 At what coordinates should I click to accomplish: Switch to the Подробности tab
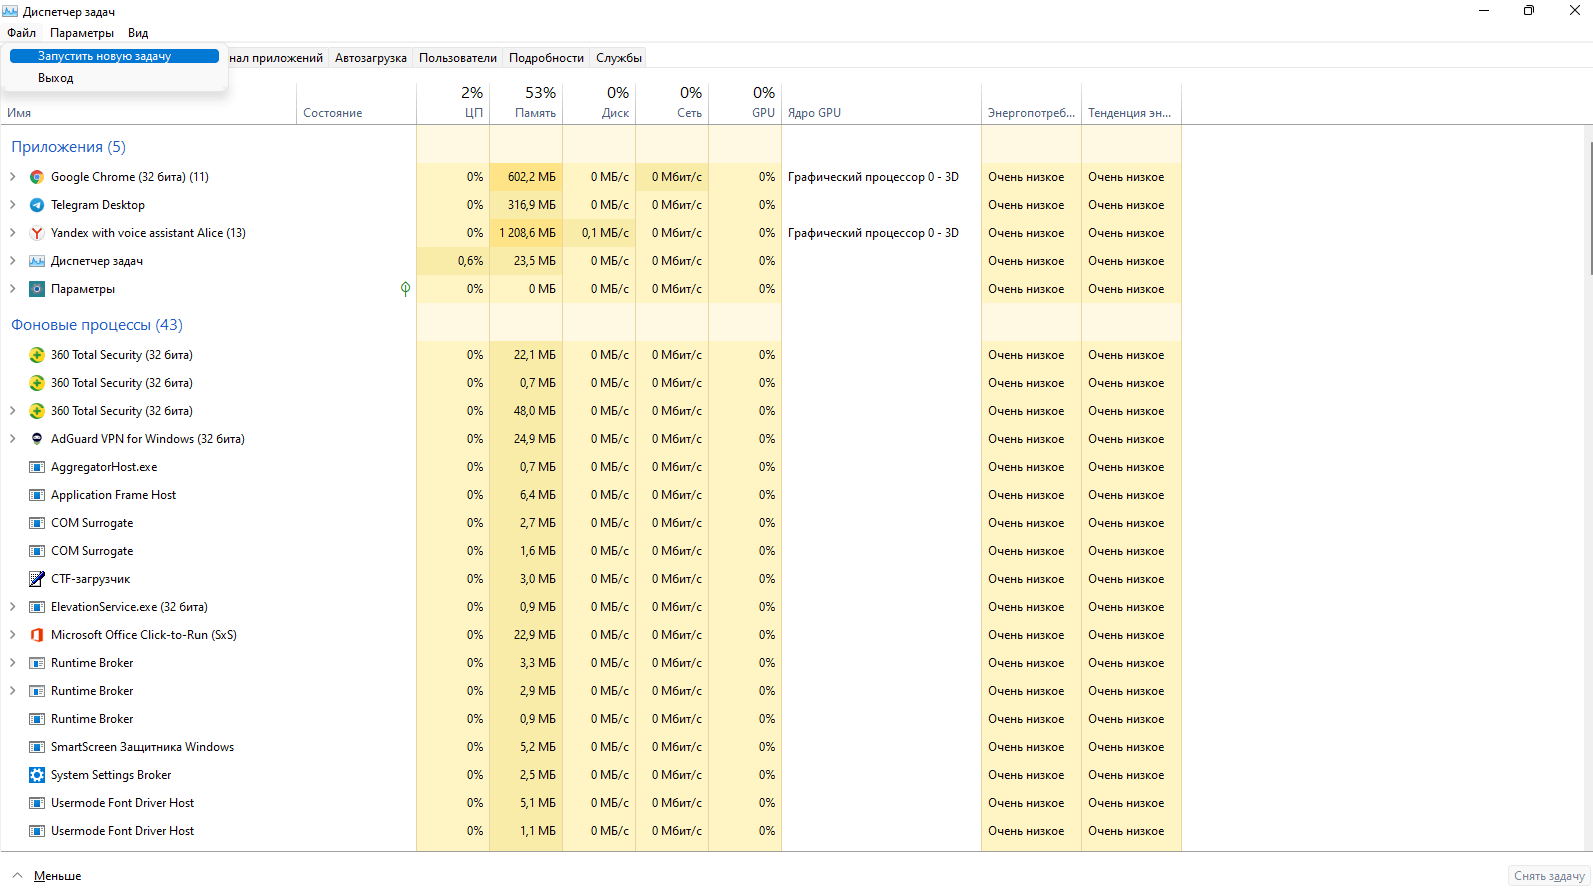(546, 58)
